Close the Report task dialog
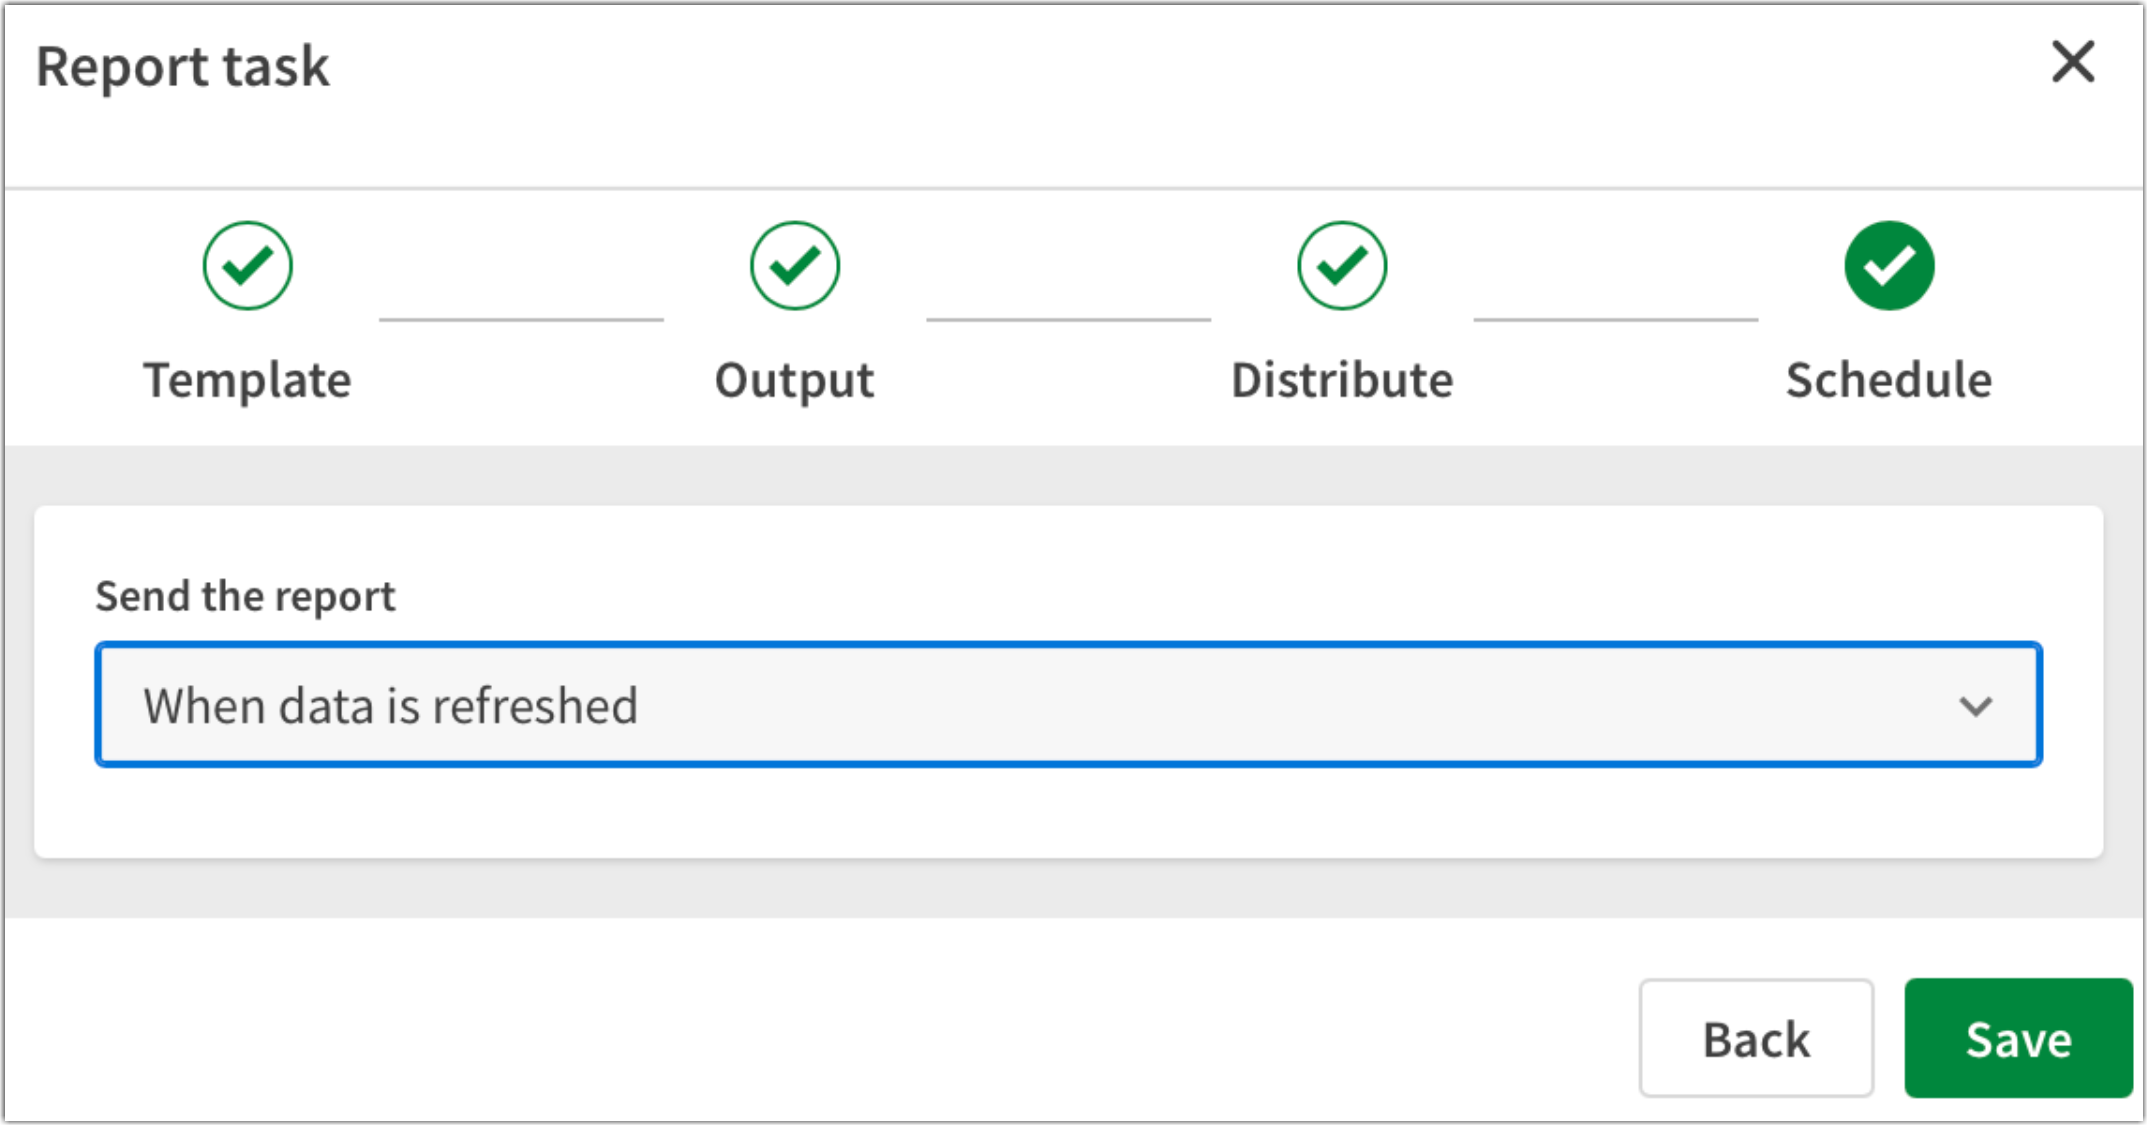The image size is (2148, 1126). click(2072, 62)
